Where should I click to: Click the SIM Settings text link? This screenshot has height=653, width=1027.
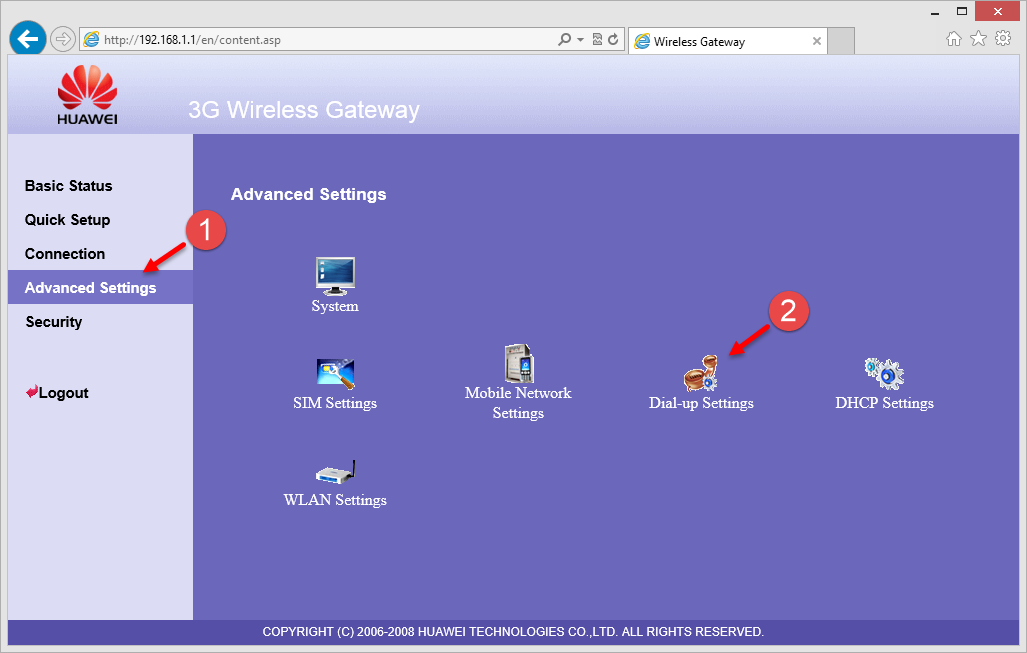[335, 403]
